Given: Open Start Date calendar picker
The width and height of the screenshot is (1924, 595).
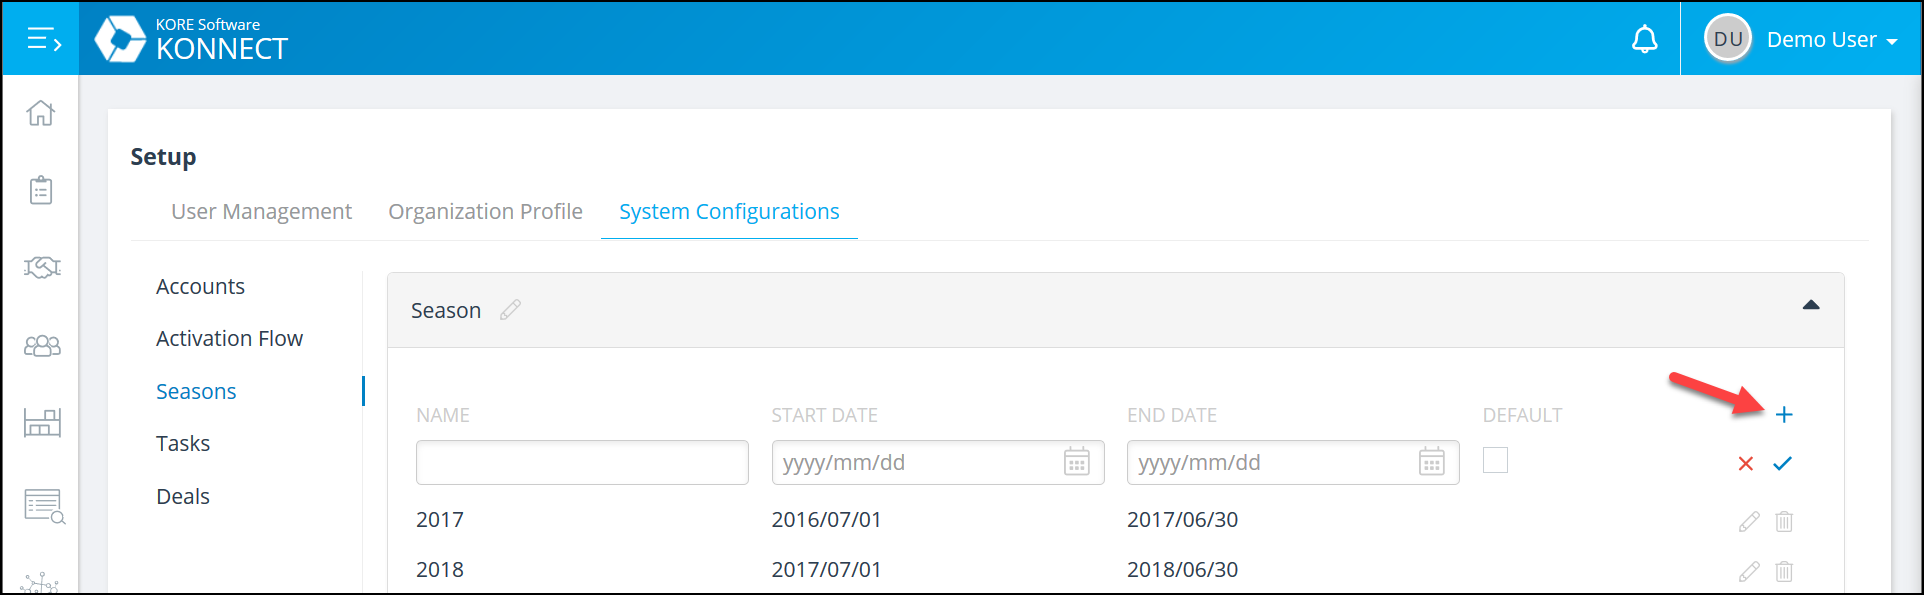Looking at the screenshot, I should (x=1076, y=462).
